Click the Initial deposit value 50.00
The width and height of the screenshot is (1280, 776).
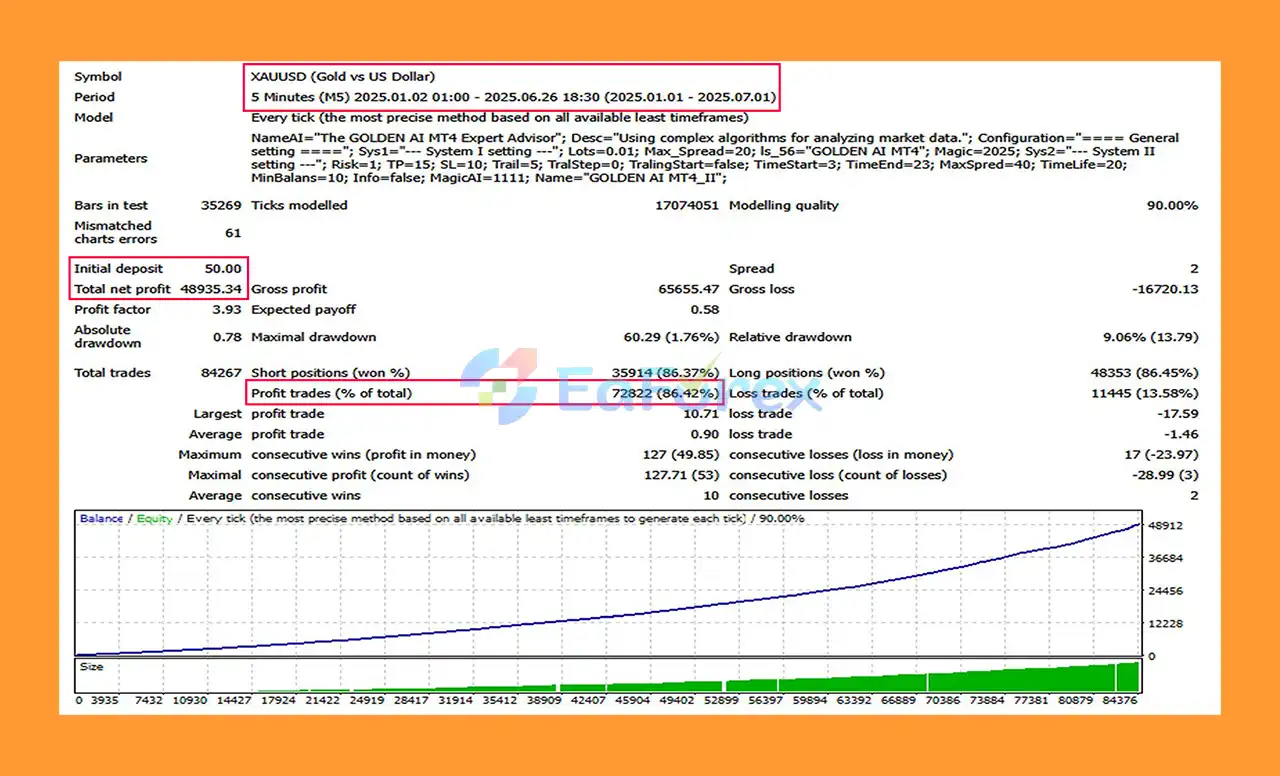point(223,268)
